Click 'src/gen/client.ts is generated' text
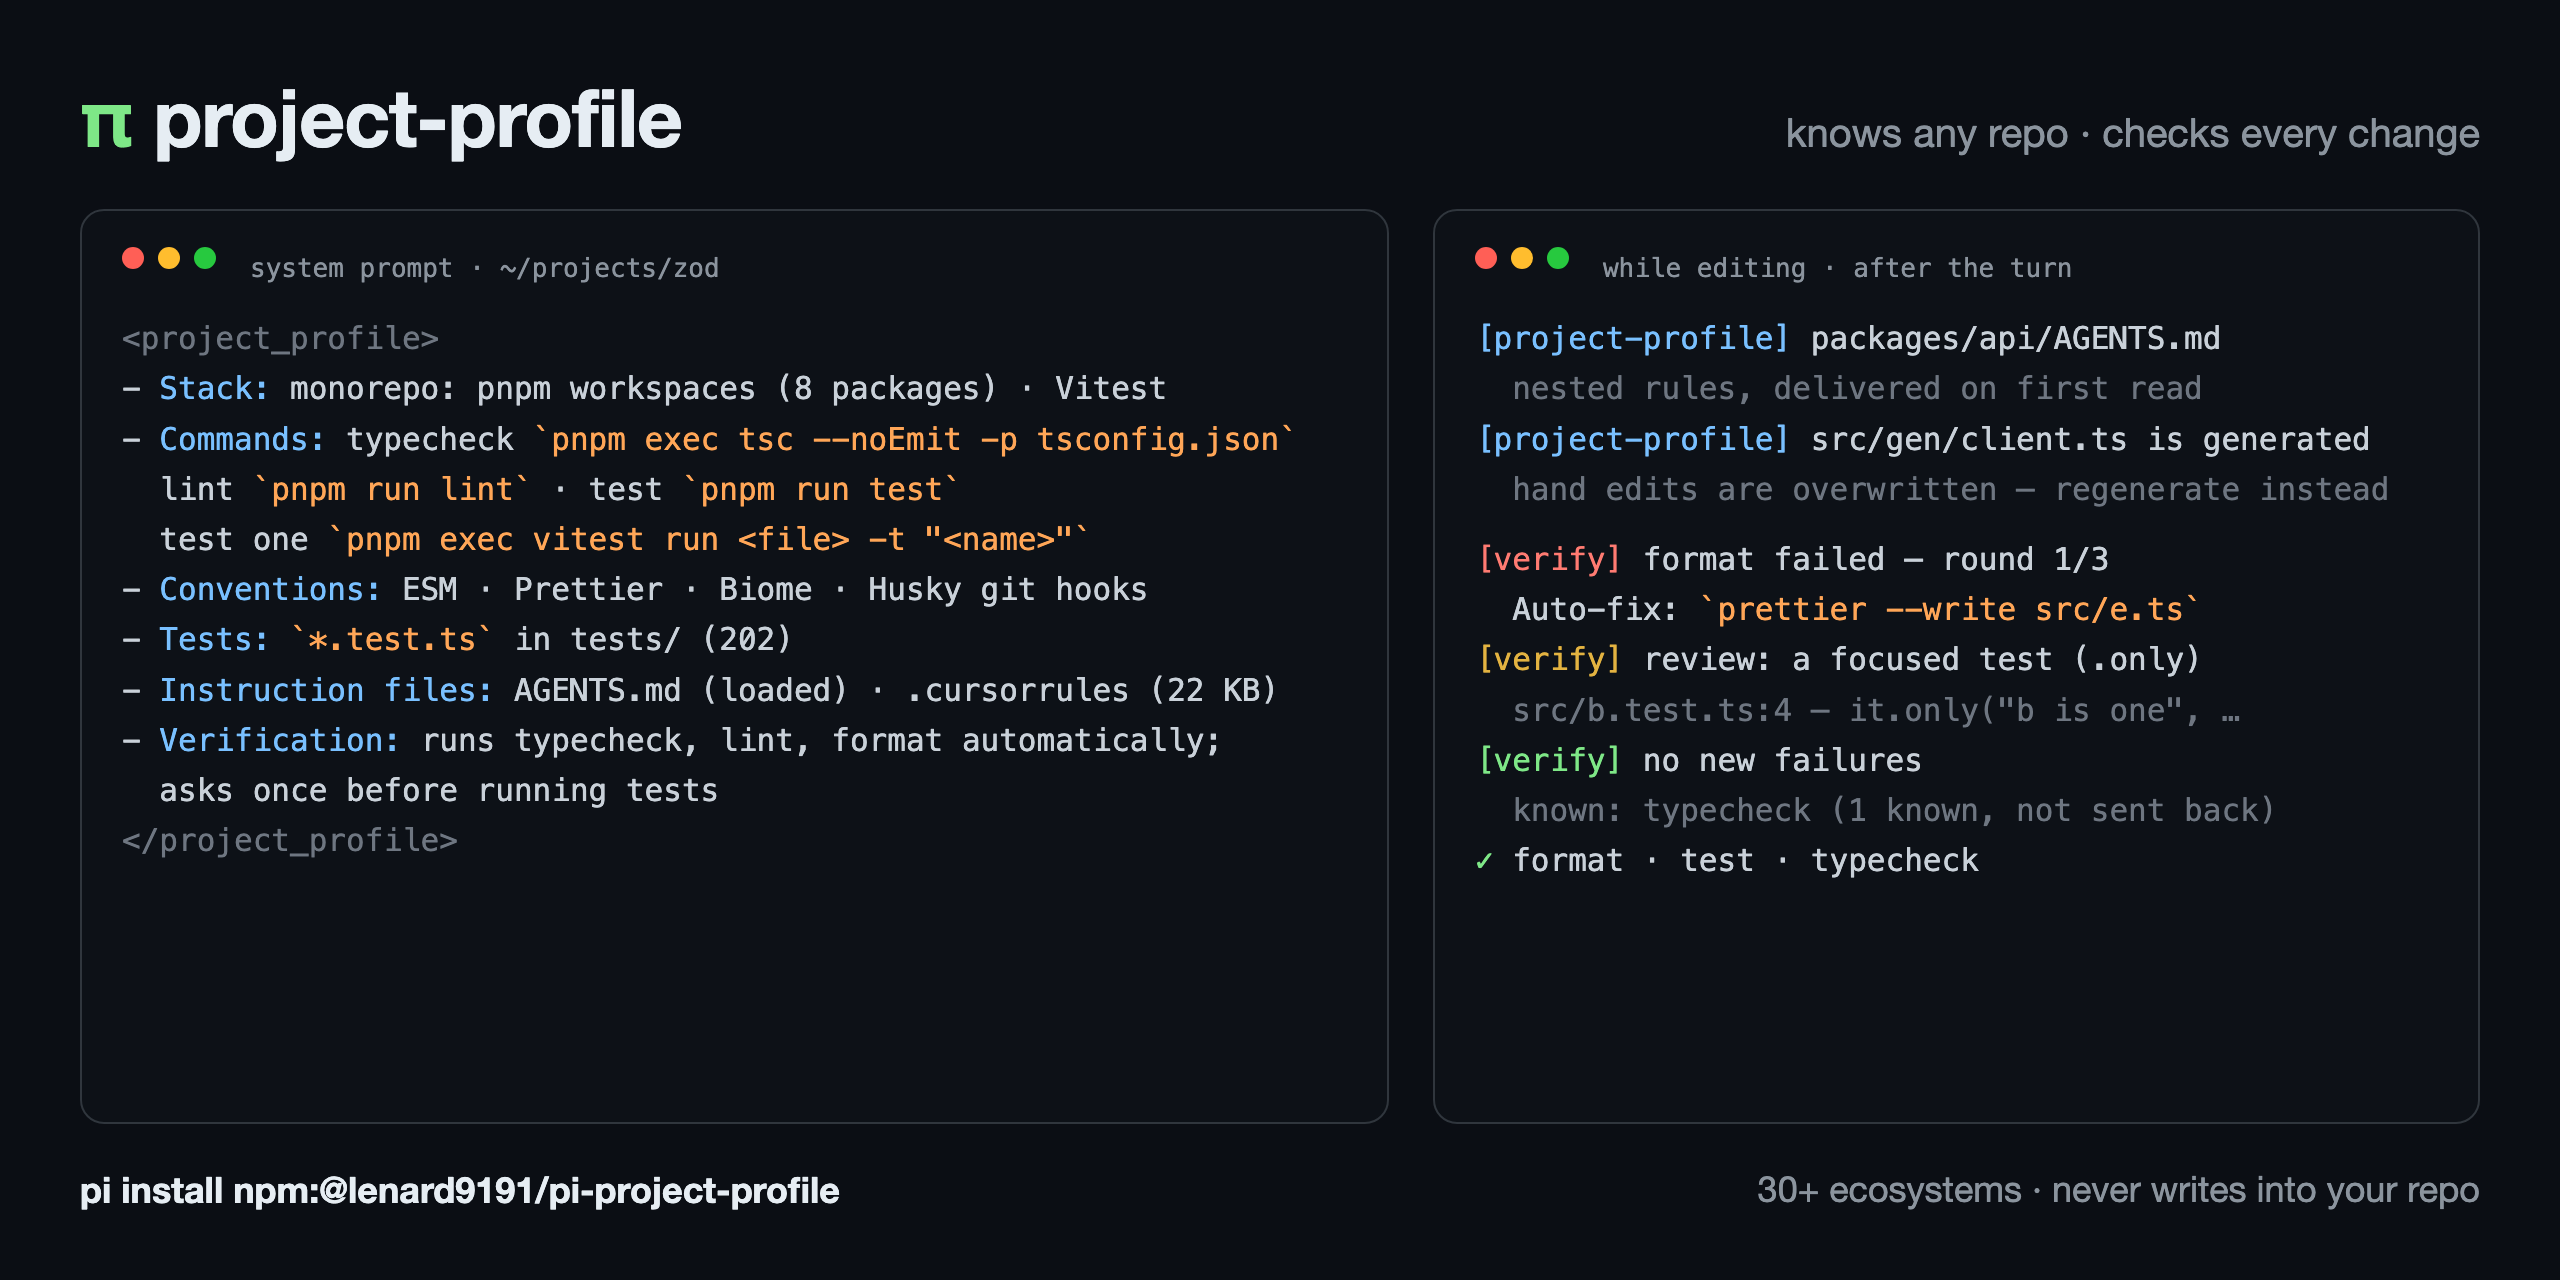This screenshot has width=2560, height=1280. [x=2090, y=439]
